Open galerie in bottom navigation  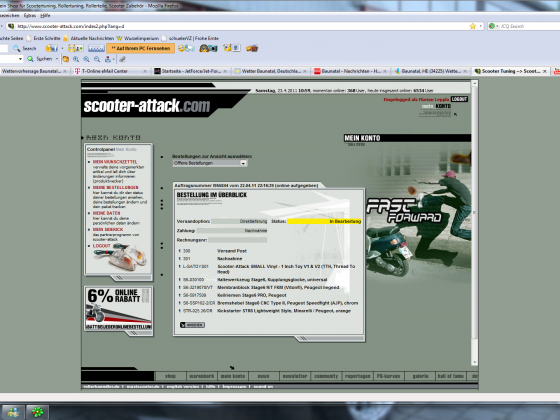tap(420, 376)
